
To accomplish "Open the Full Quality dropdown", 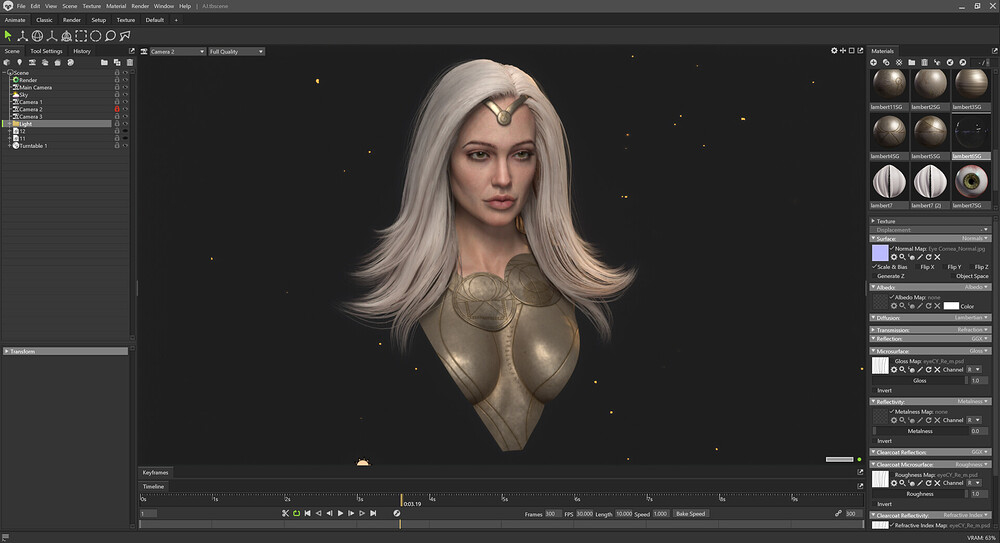I will 236,51.
